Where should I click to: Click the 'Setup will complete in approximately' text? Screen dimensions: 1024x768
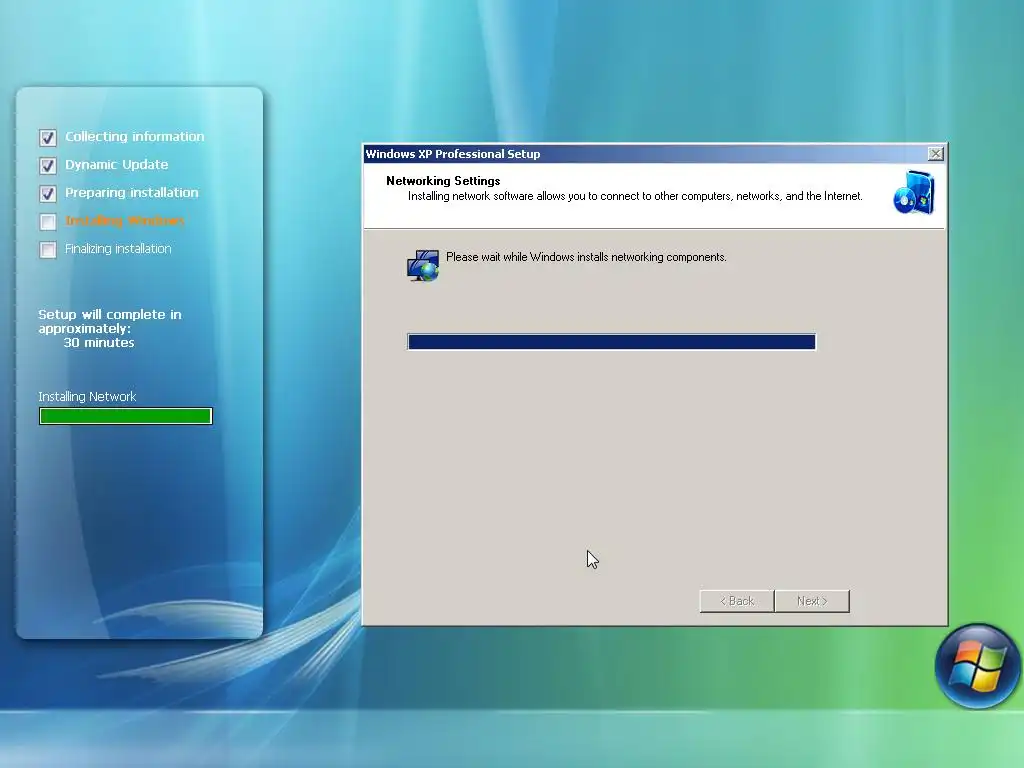[x=110, y=321]
